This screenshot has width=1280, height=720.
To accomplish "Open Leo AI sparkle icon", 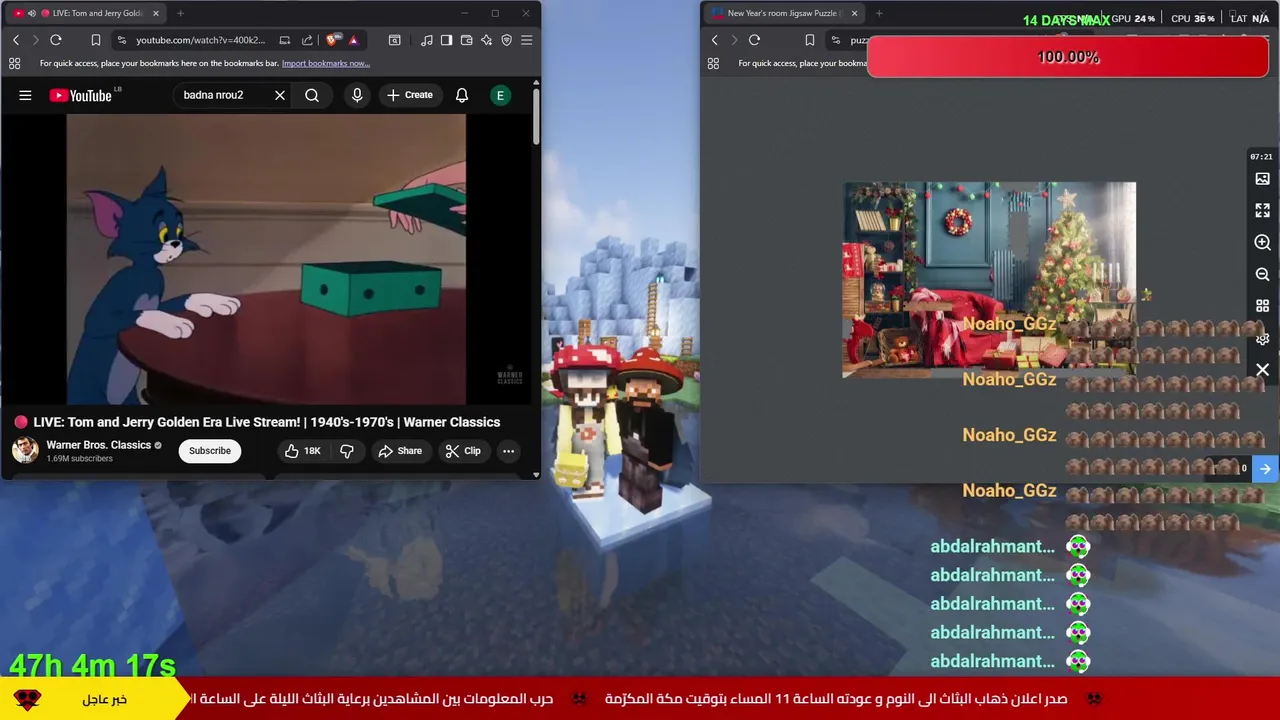I will pos(486,40).
